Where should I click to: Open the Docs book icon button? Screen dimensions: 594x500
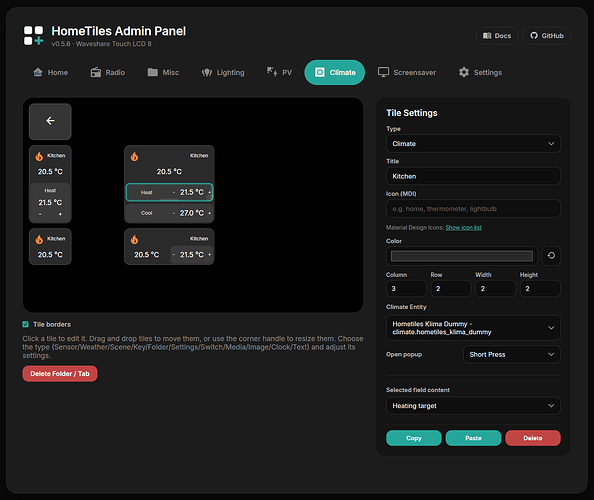(497, 36)
